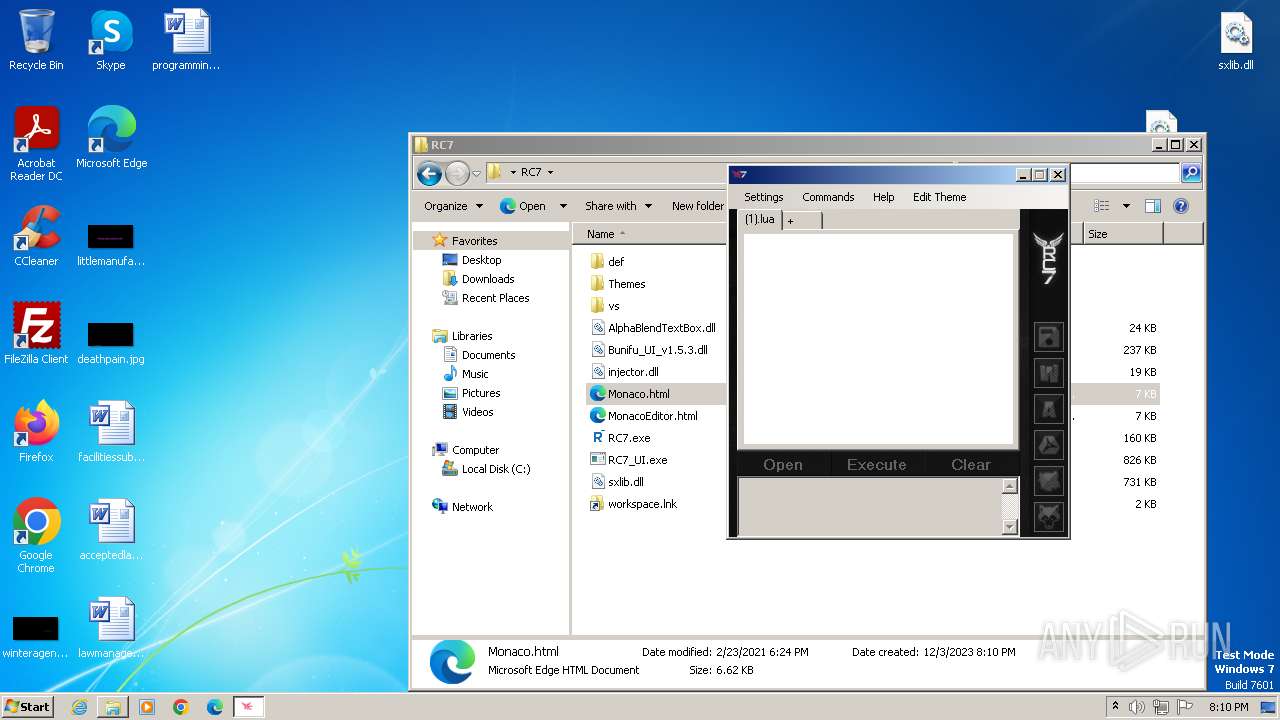The image size is (1280, 720).
Task: Click the Skype desktop shortcut
Action: (x=110, y=40)
